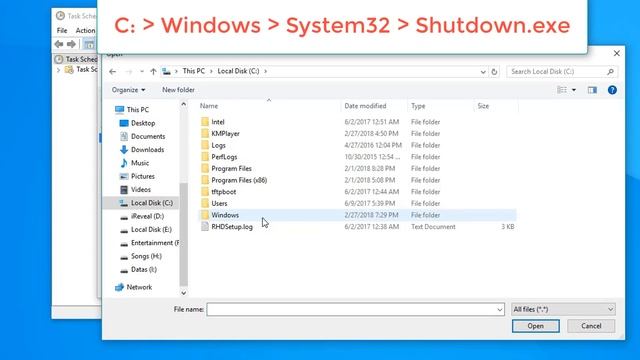Screen dimensions: 640x360
Task: Click the Open button
Action: [x=536, y=326]
